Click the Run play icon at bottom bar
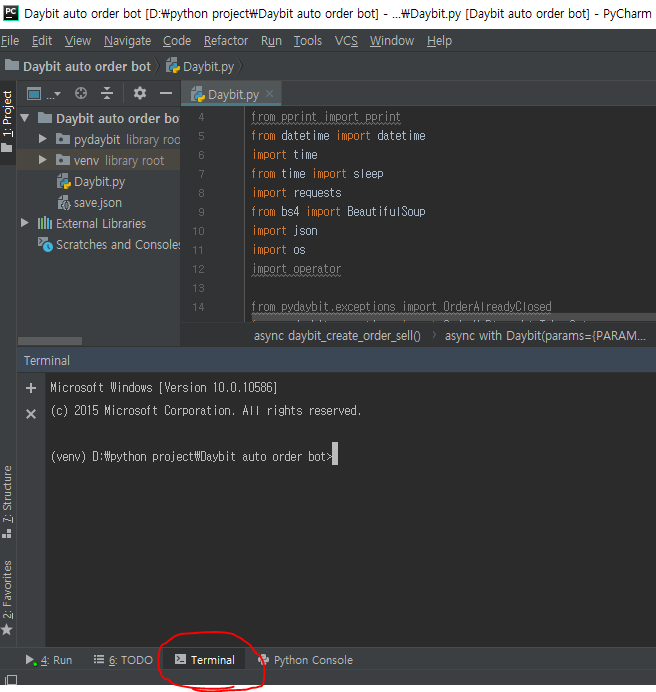Viewport: 656px width, 692px height. click(30, 660)
